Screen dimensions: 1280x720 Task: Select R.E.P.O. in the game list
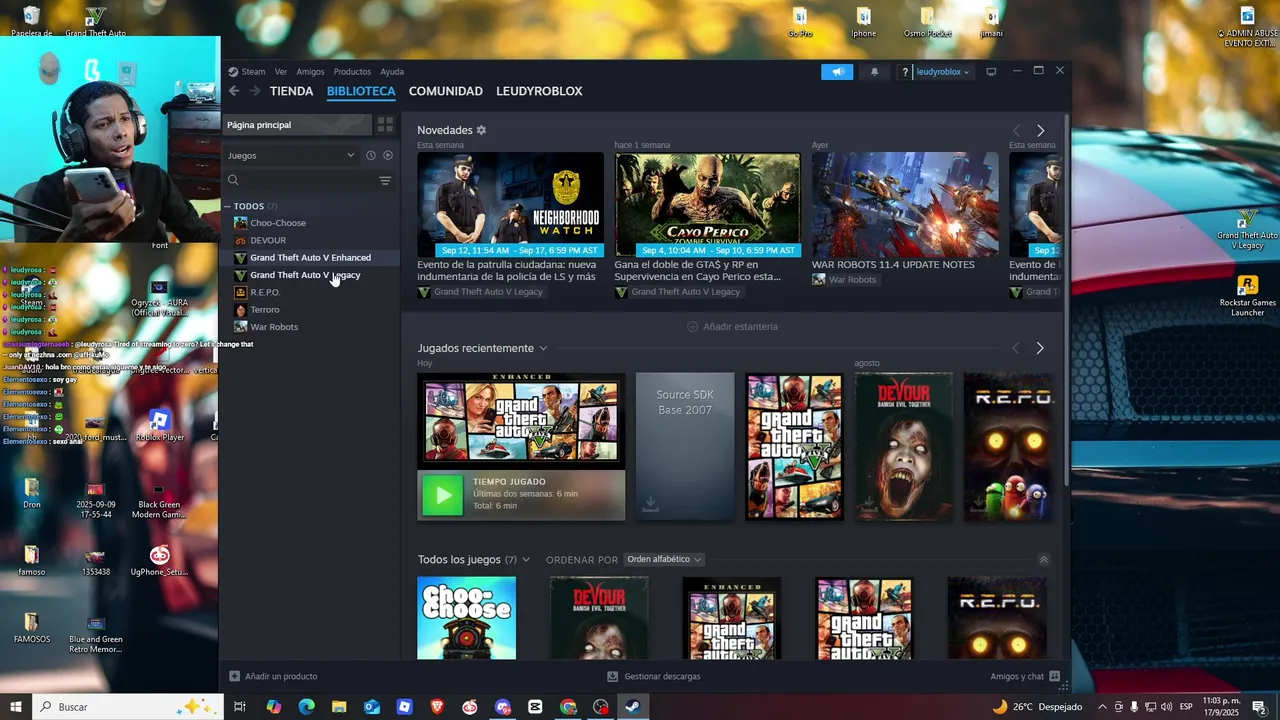click(x=265, y=292)
